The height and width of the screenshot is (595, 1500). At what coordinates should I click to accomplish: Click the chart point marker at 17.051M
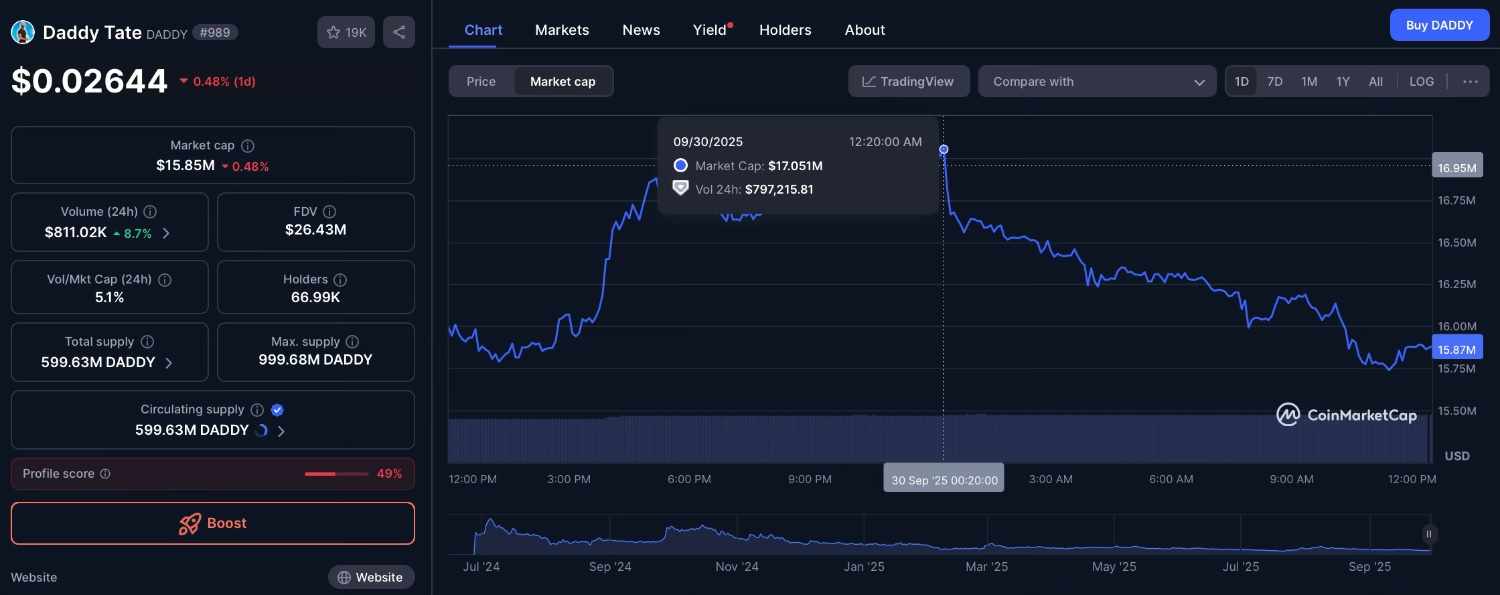point(943,150)
